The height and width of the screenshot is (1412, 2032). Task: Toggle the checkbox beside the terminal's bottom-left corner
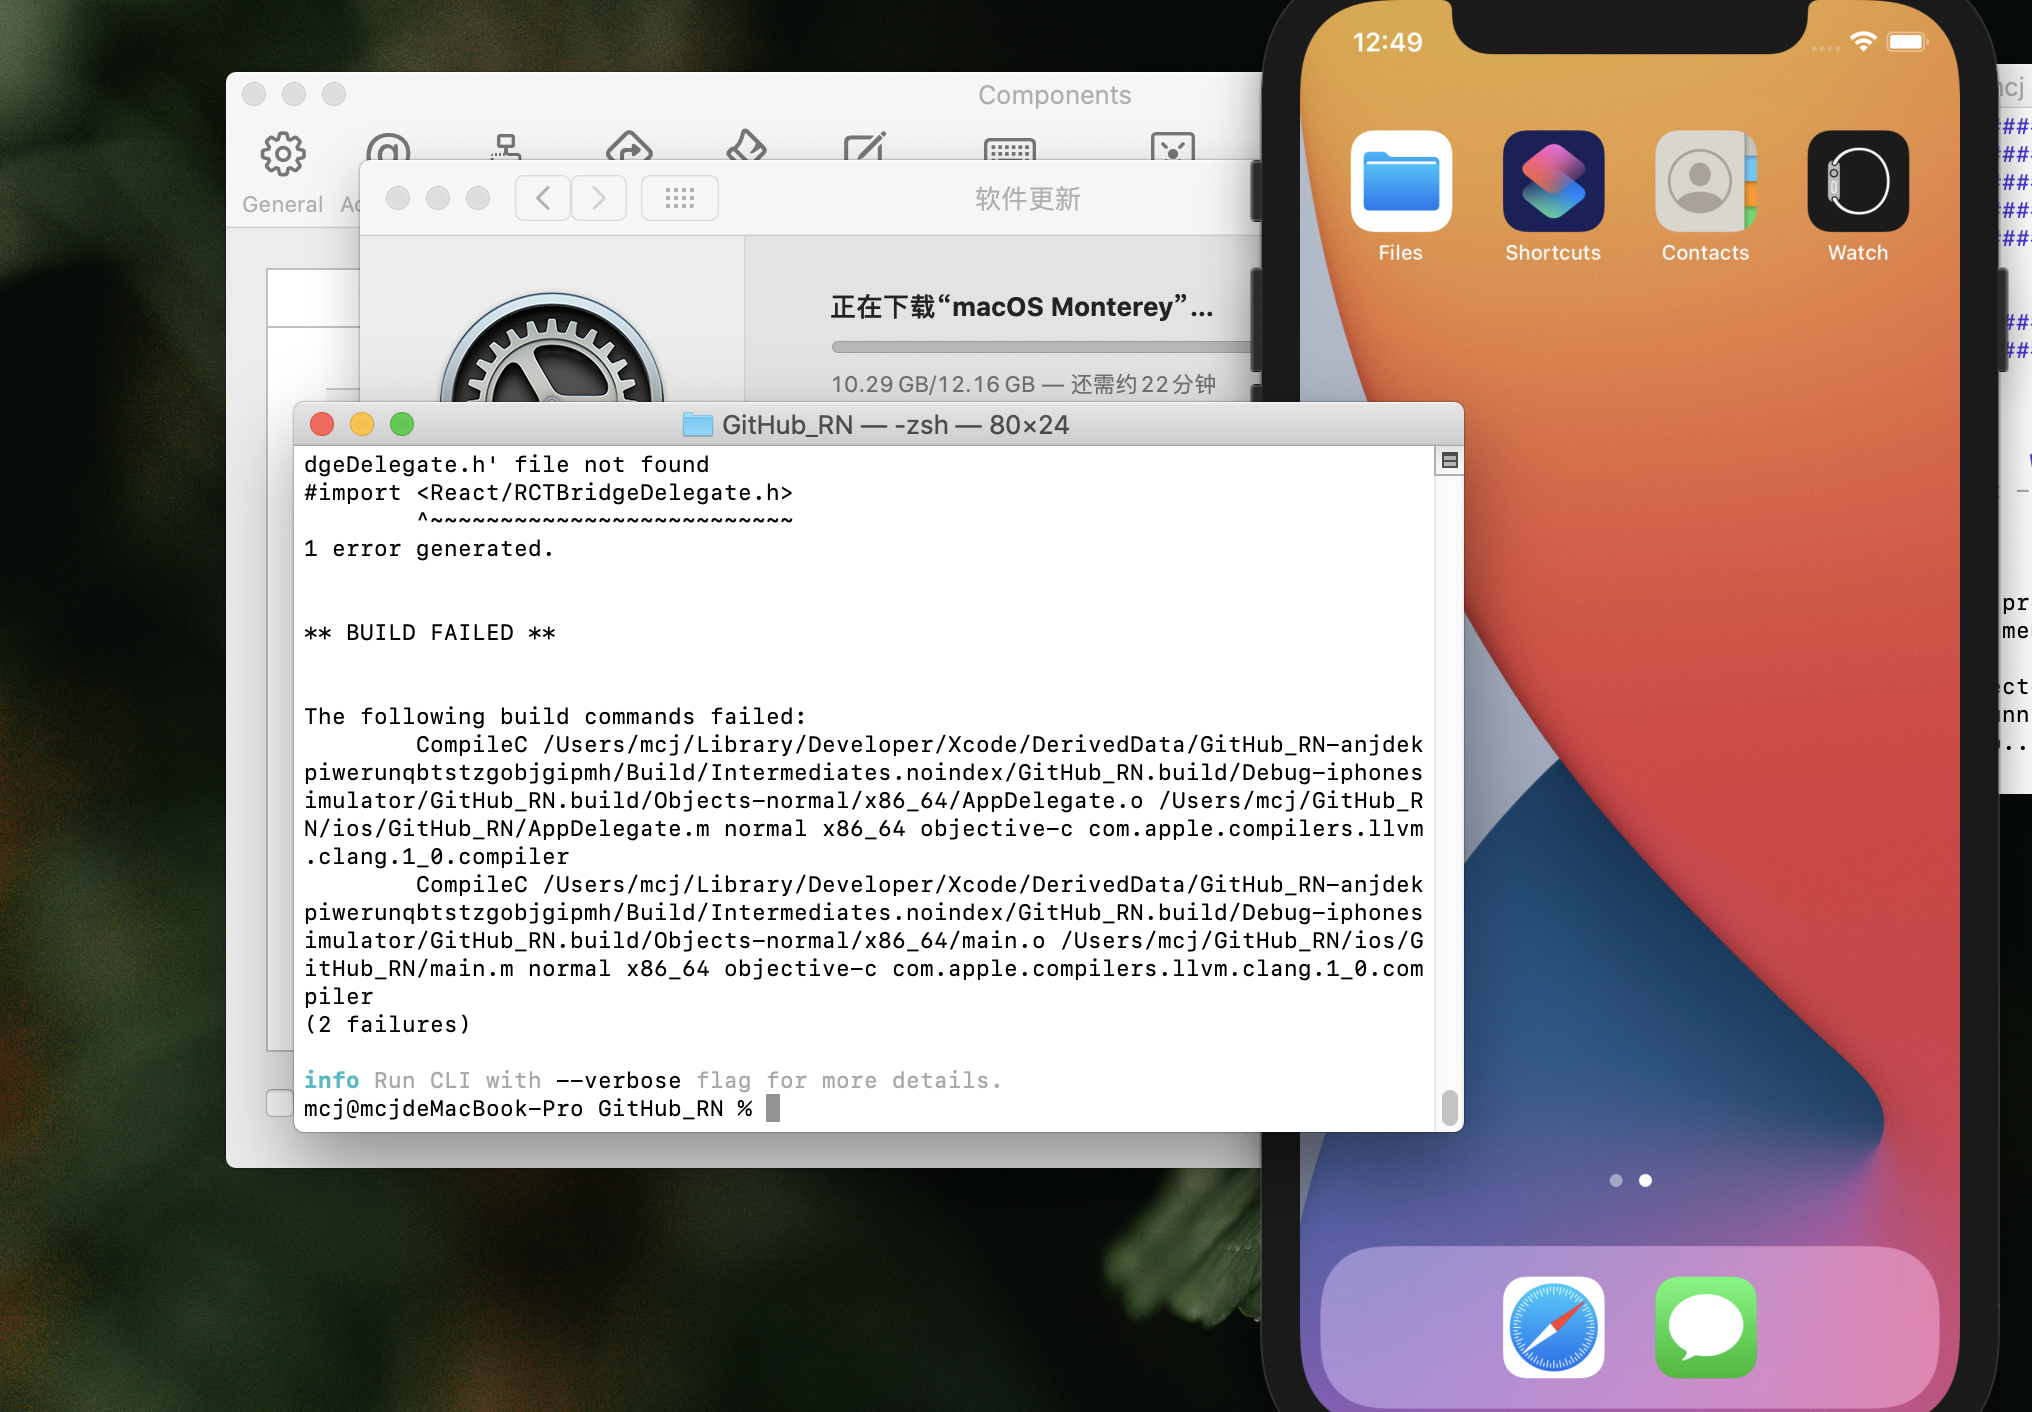[279, 1103]
